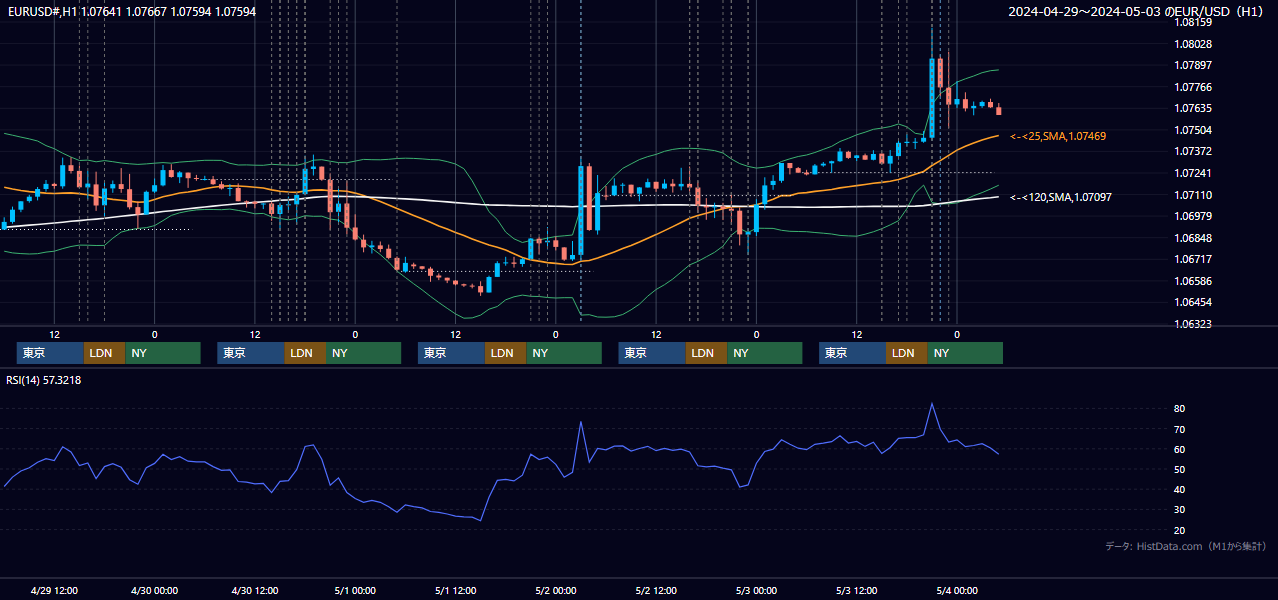Click the NY session block before 5/4 00:00

[x=965, y=353]
